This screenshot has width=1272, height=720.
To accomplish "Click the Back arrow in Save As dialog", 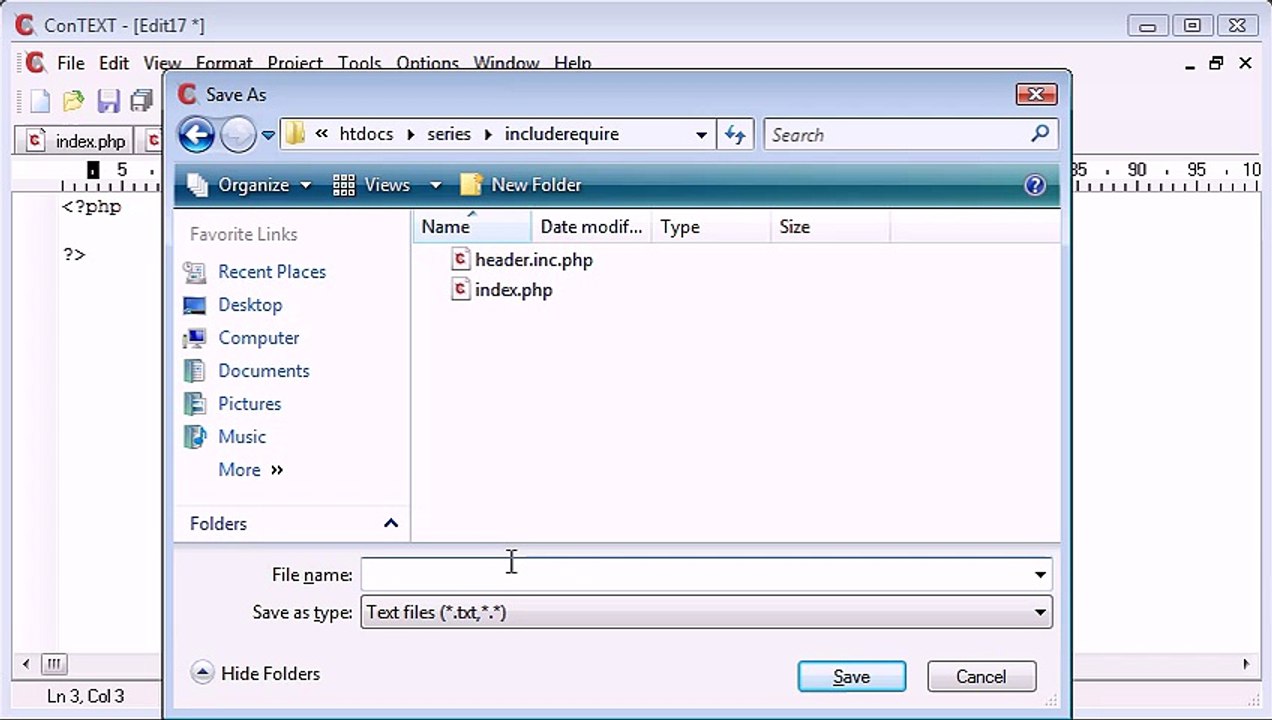I will pos(196,134).
